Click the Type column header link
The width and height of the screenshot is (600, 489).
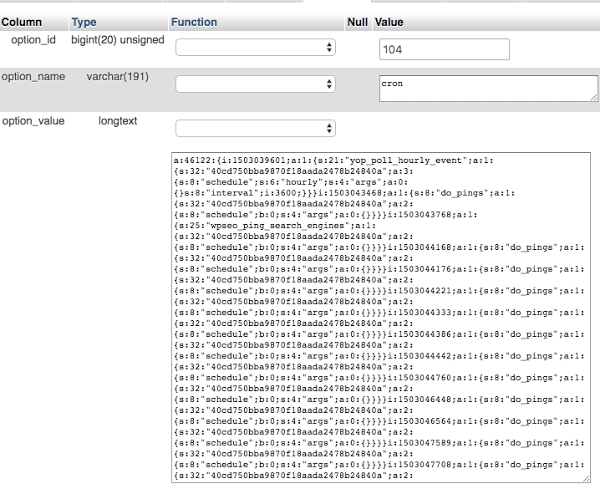pyautogui.click(x=84, y=21)
